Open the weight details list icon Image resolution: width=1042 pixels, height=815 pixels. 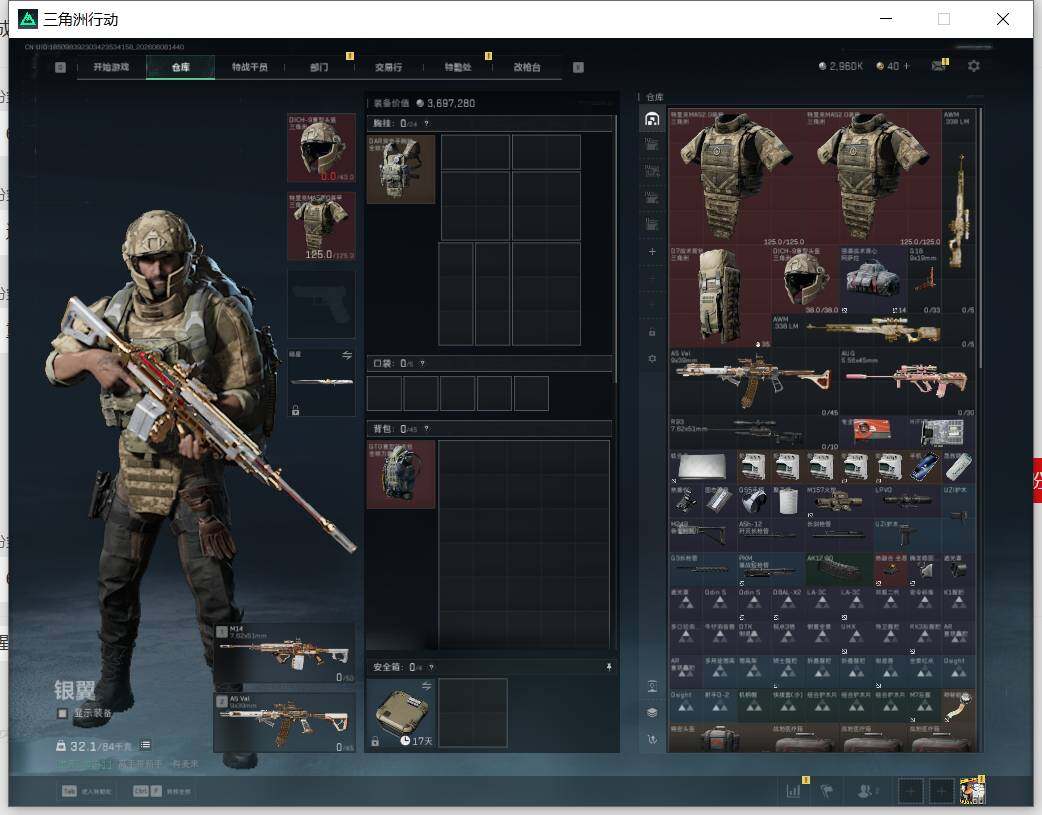145,745
